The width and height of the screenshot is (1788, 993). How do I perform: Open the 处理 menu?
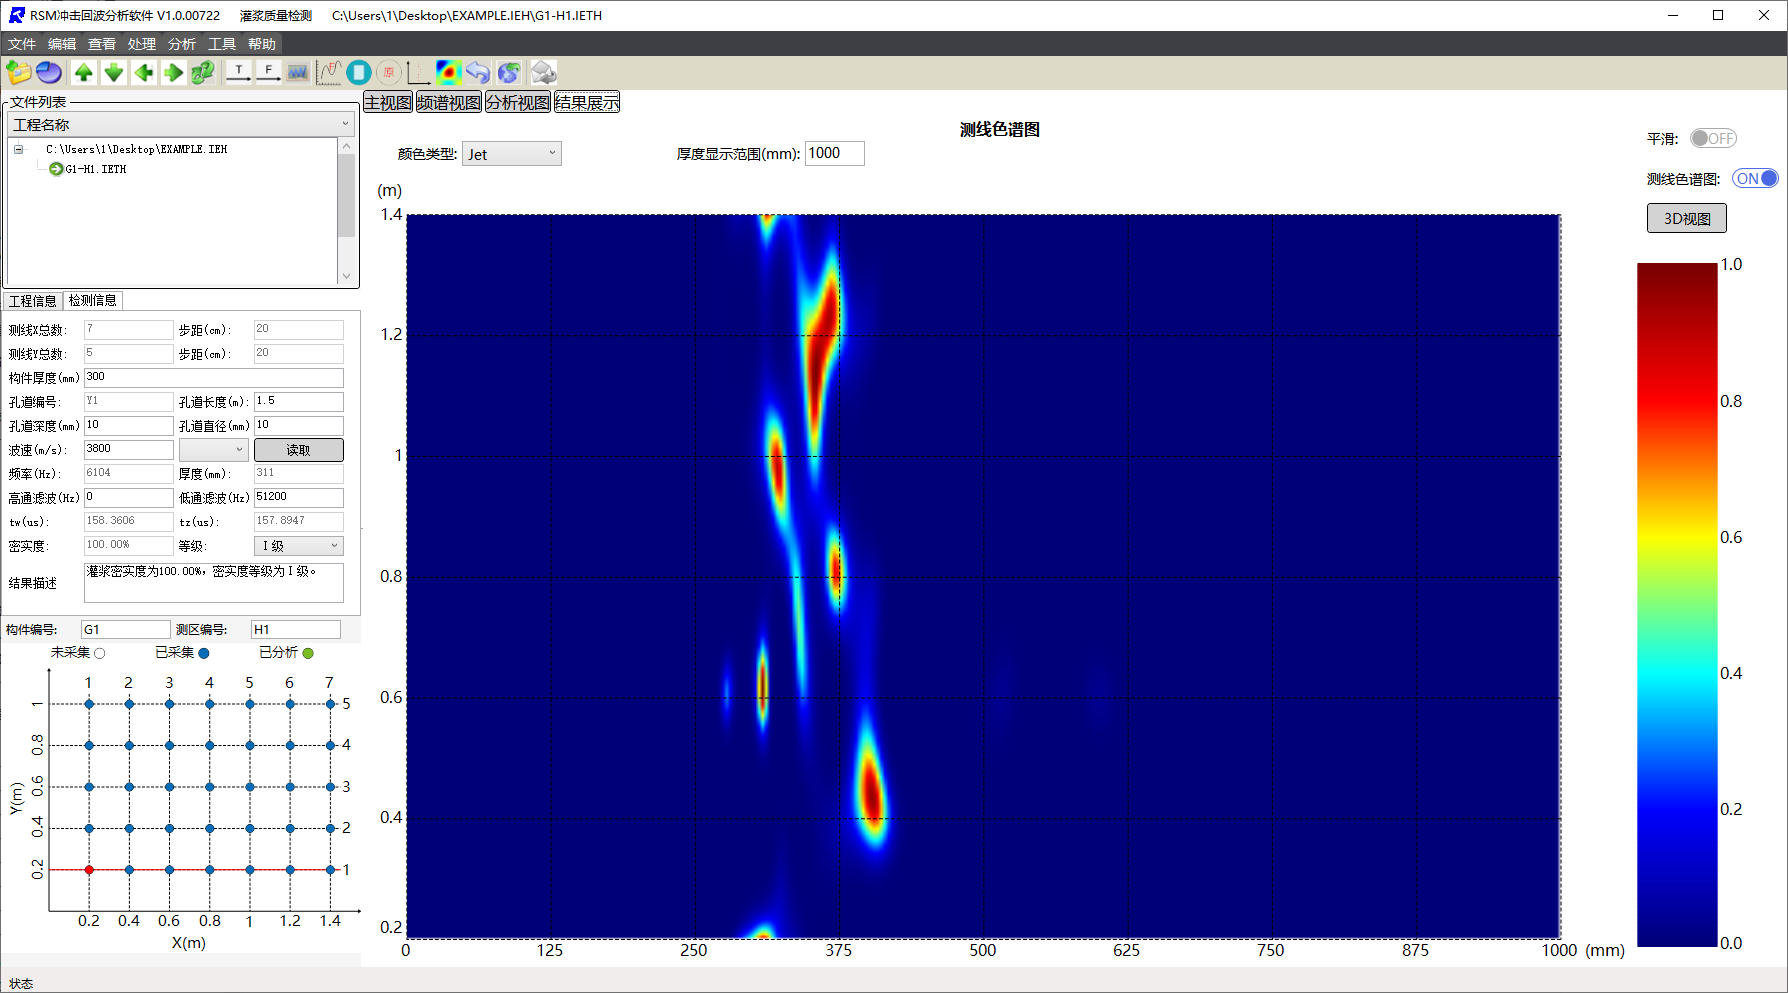point(142,44)
